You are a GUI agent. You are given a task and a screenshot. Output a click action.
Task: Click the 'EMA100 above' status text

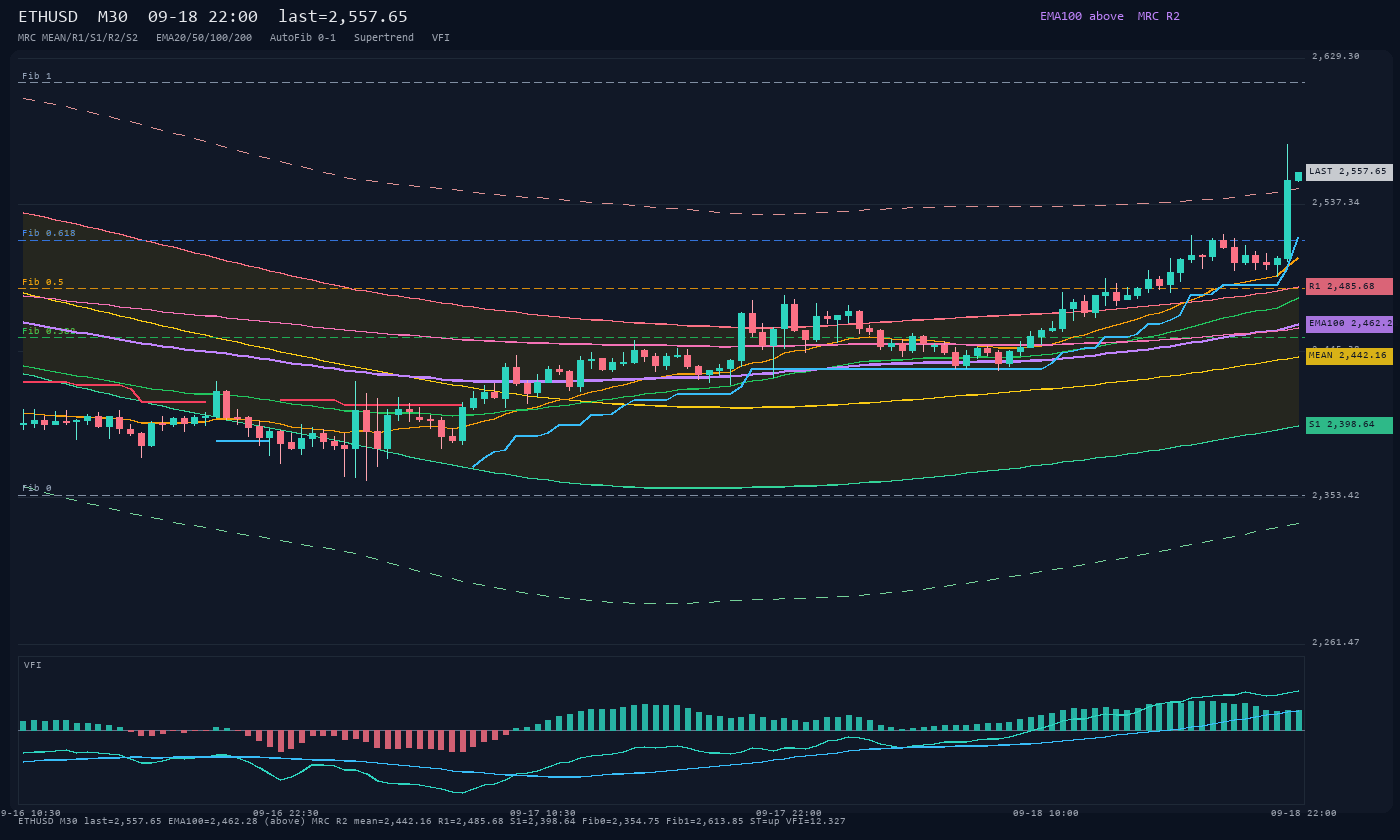(1081, 16)
